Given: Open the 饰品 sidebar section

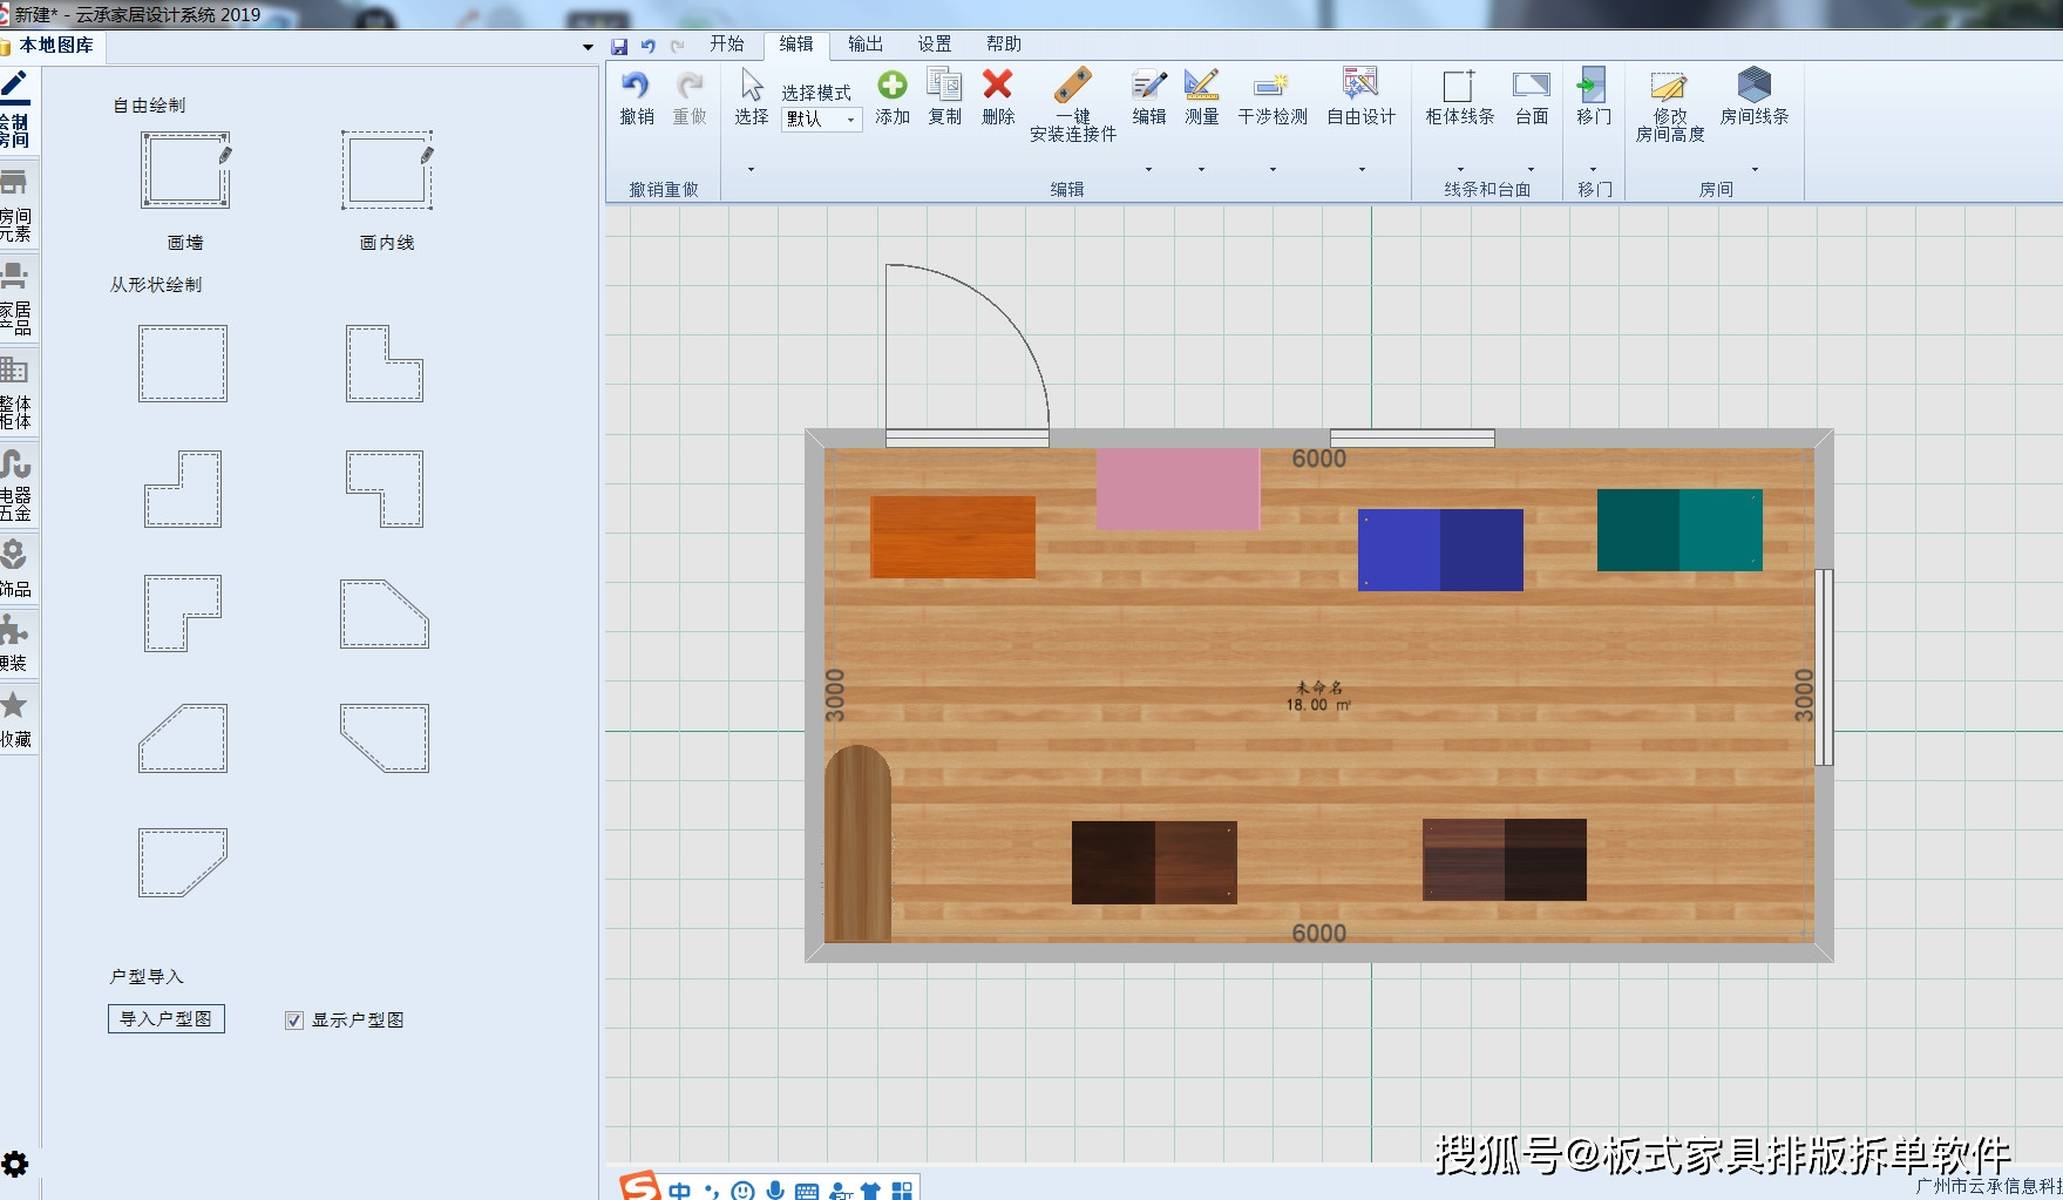Looking at the screenshot, I should [17, 568].
